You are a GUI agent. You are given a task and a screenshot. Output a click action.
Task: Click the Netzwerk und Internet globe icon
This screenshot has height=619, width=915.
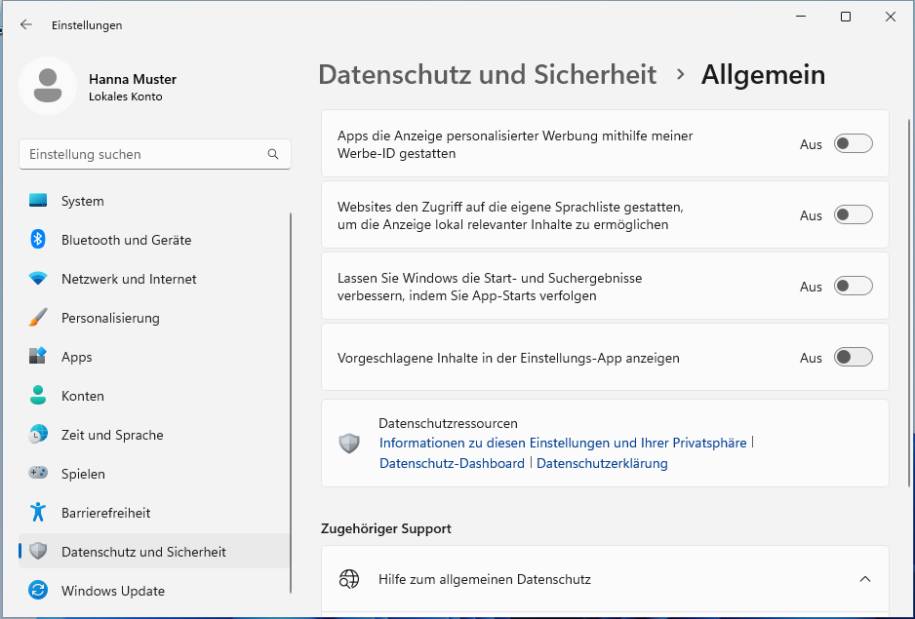[x=41, y=279]
